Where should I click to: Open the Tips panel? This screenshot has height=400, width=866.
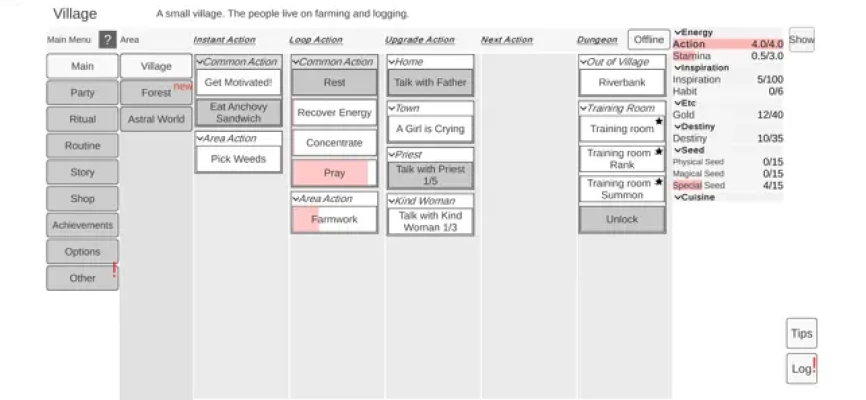point(801,334)
